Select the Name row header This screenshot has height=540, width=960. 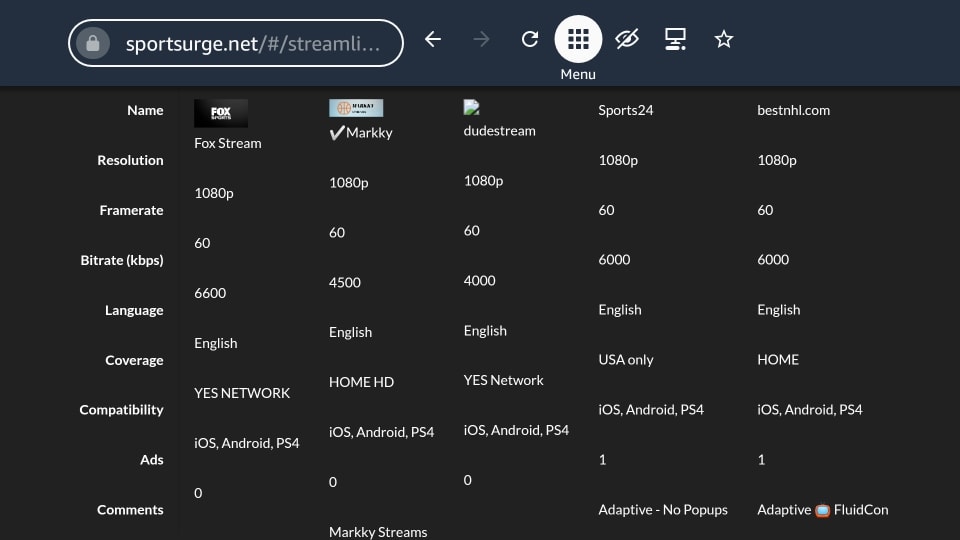(x=145, y=110)
